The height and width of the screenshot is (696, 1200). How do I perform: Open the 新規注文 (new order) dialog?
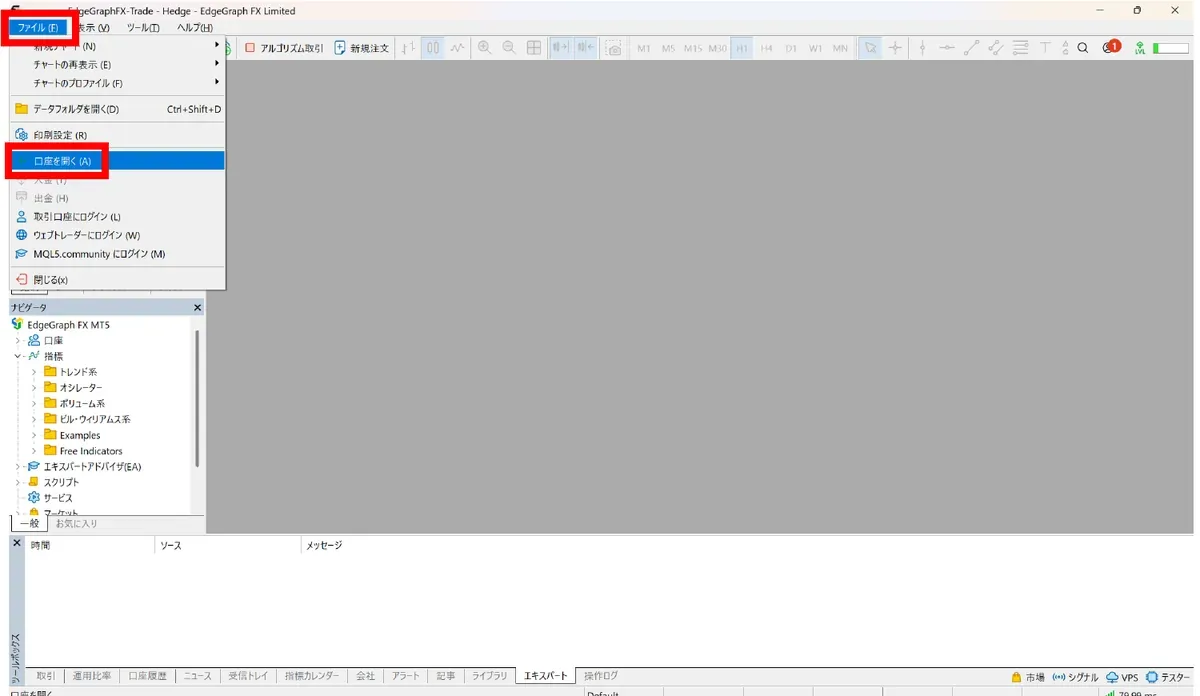[x=361, y=47]
